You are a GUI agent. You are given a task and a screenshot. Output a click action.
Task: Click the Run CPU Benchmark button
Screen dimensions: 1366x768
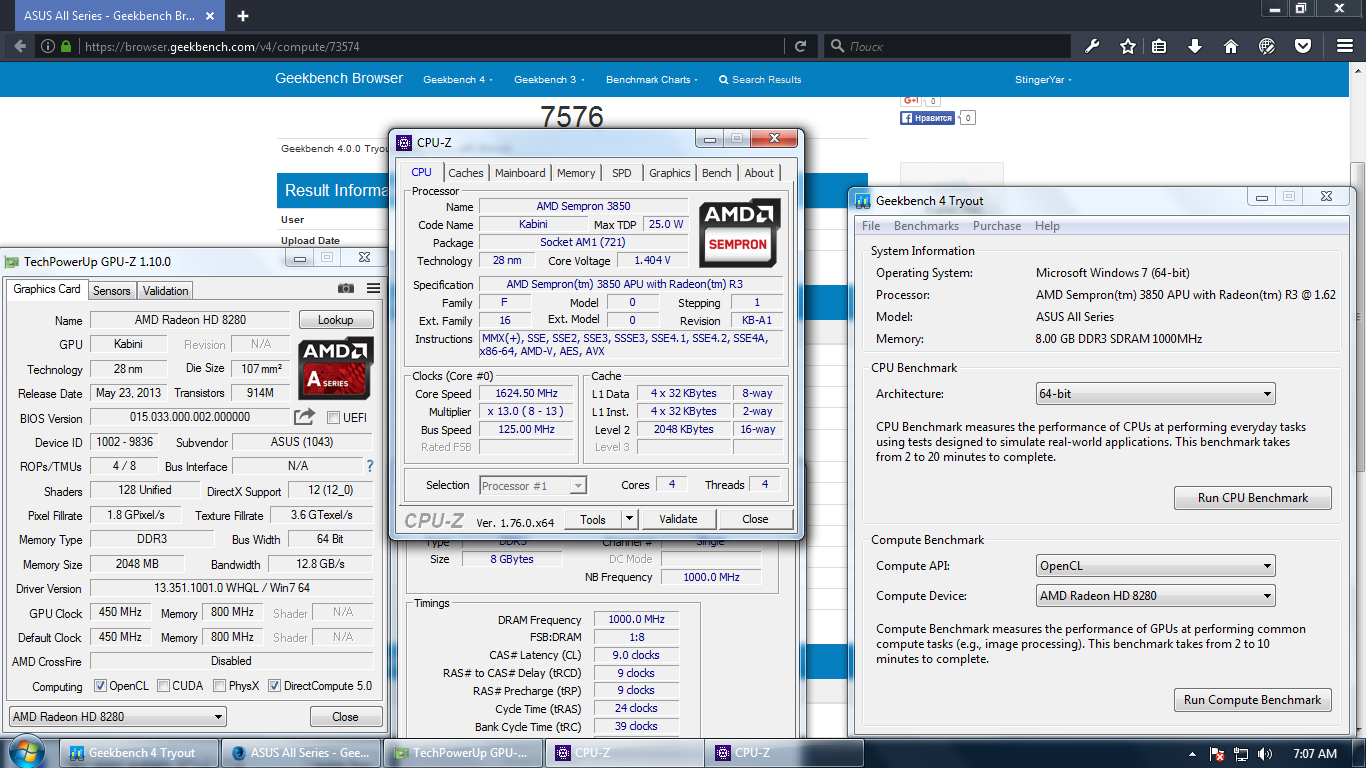pyautogui.click(x=1253, y=498)
